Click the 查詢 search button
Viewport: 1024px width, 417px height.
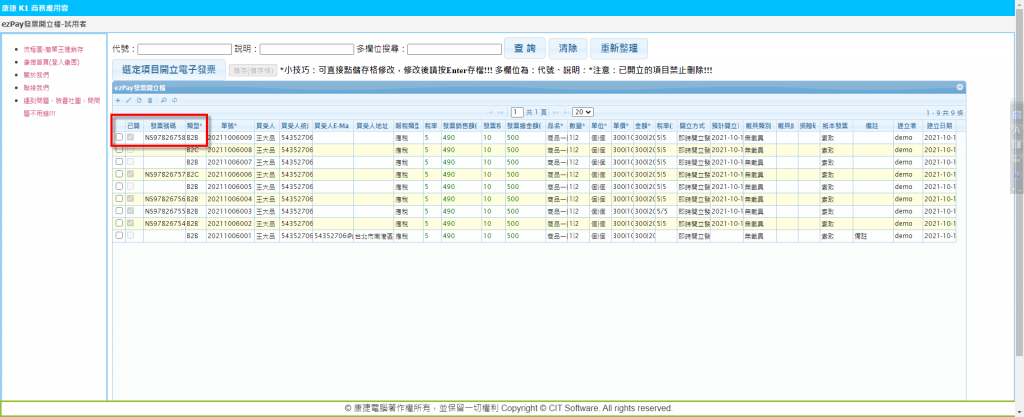click(x=524, y=48)
